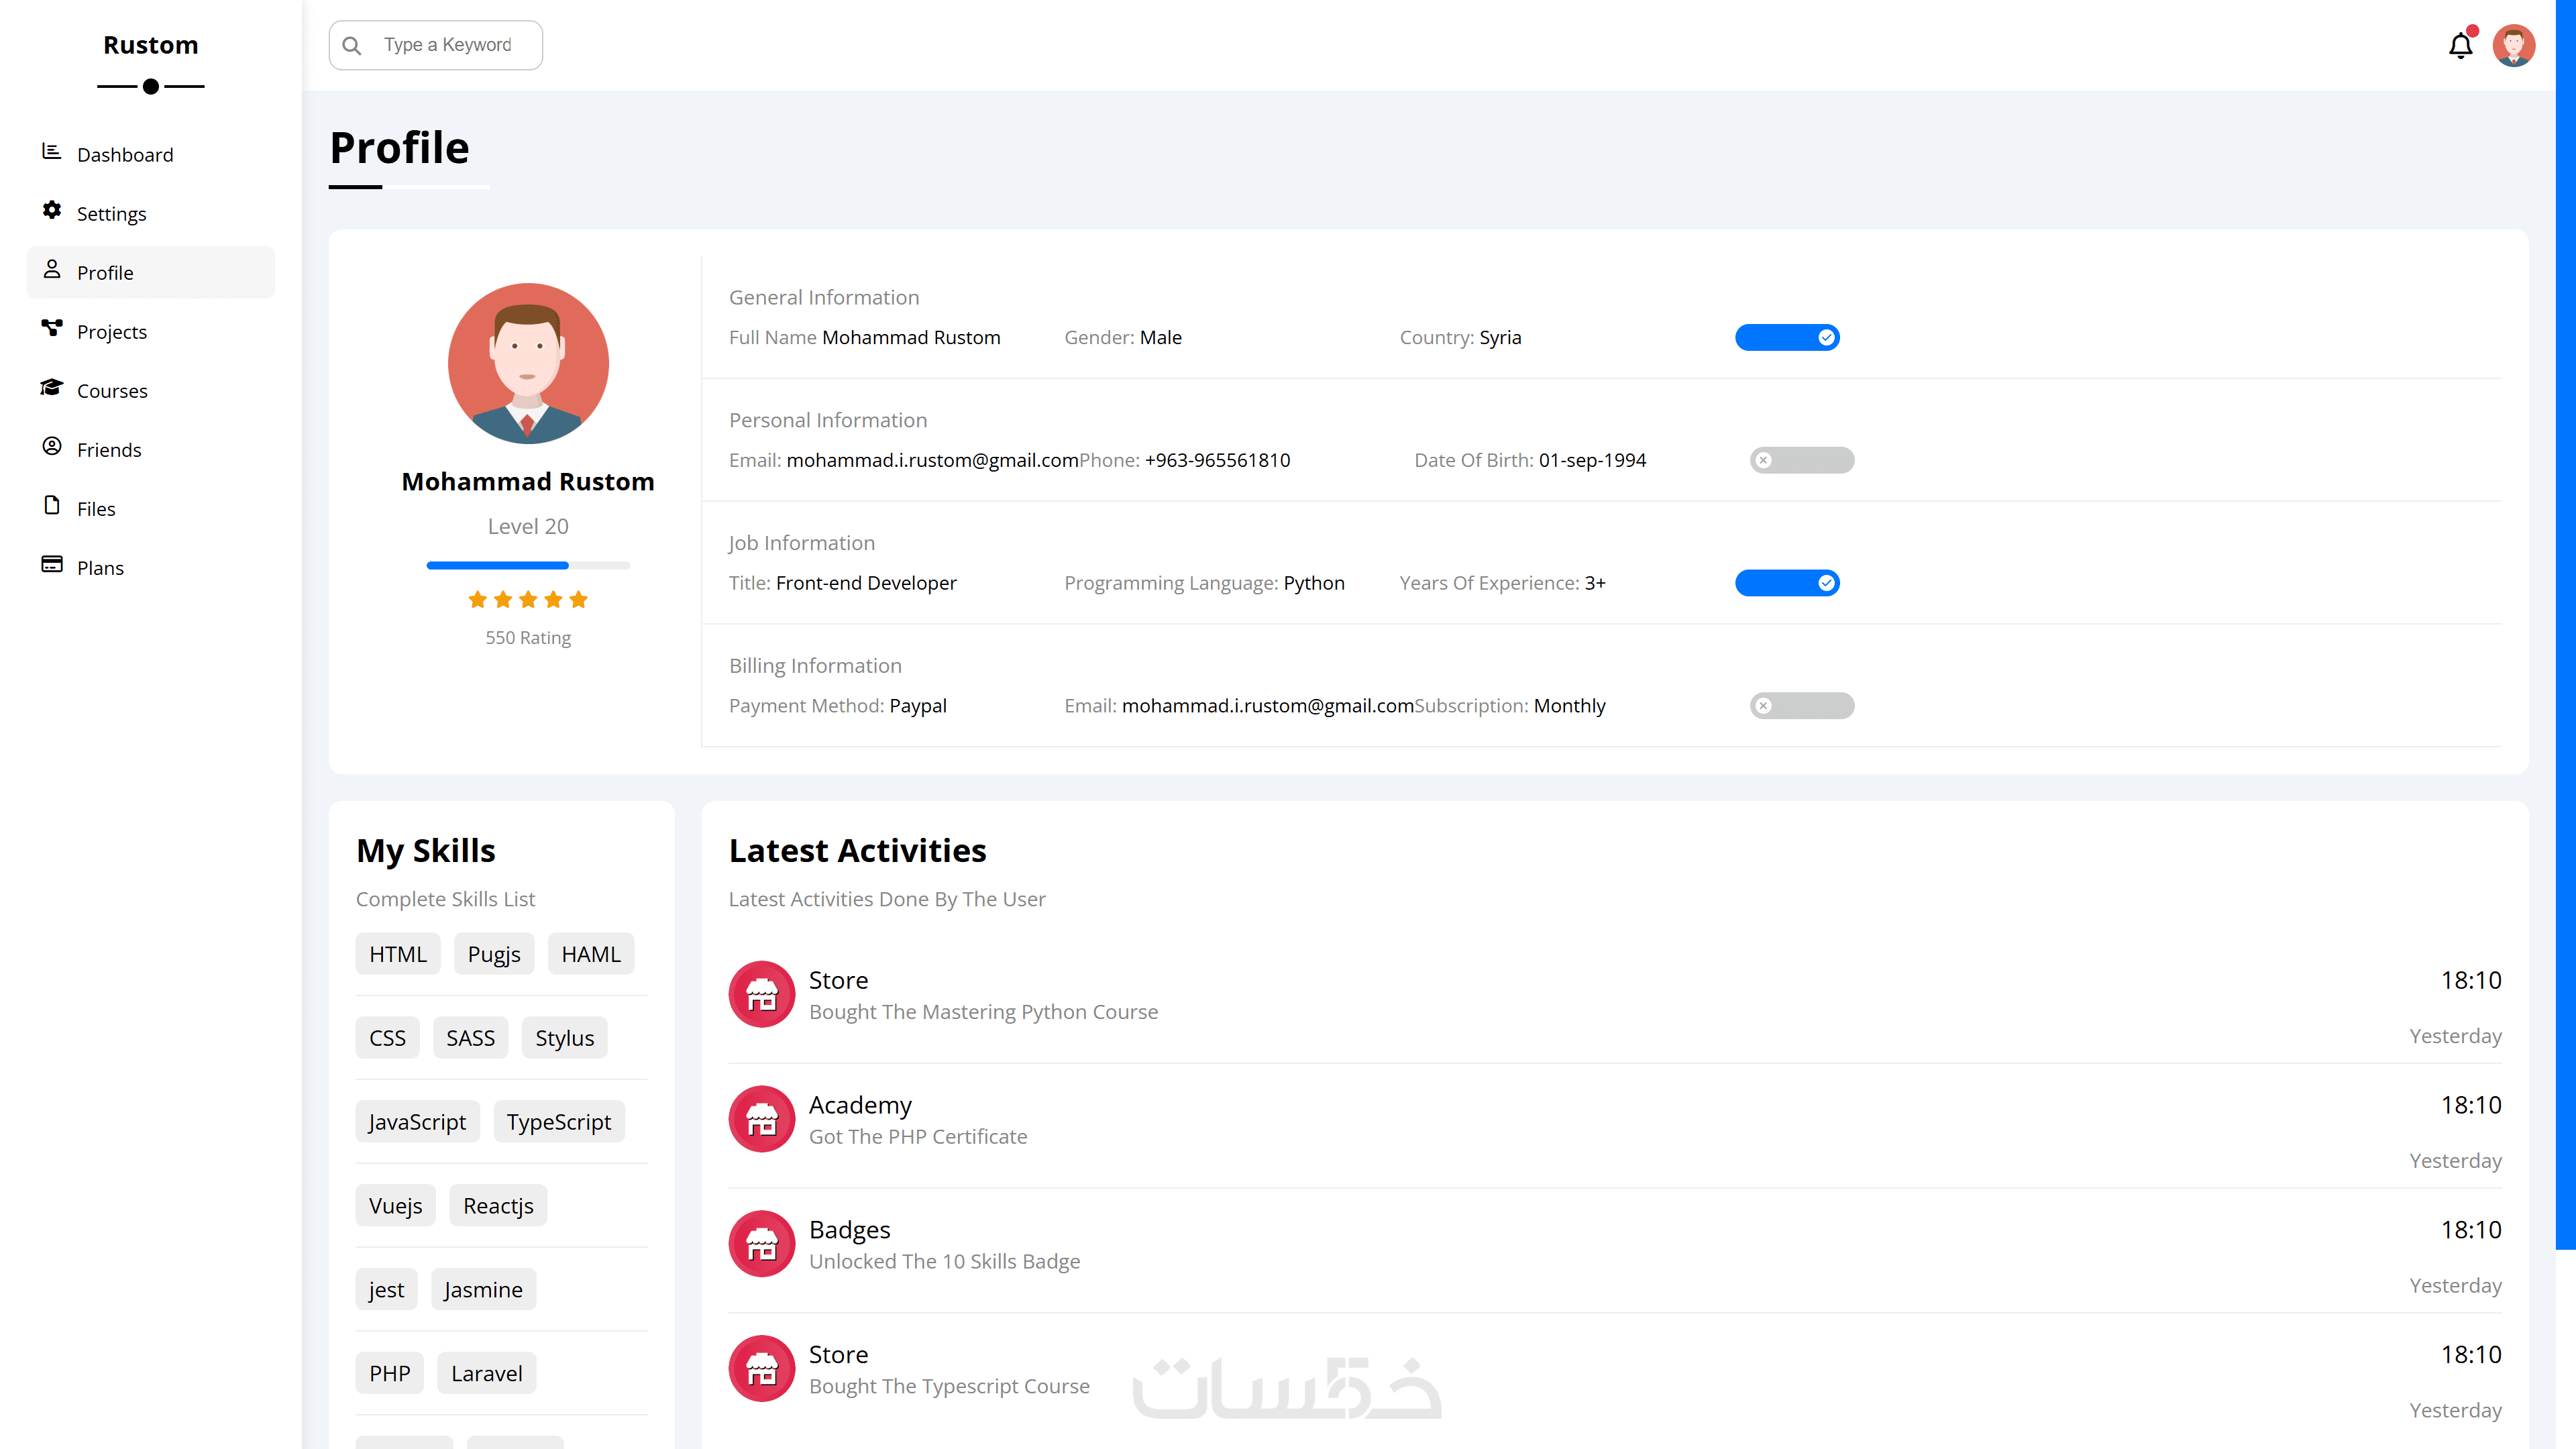Click the level progress bar
The image size is (2576, 1449).
[527, 566]
